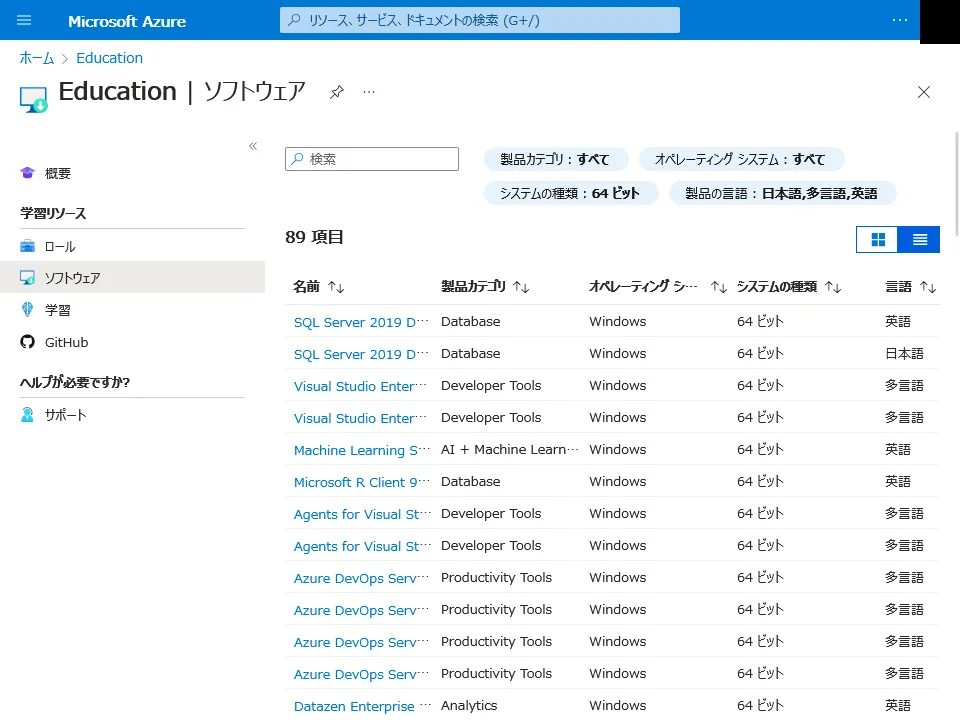Click the 概要 graduation cap icon
Image resolution: width=960 pixels, height=720 pixels.
(x=28, y=173)
